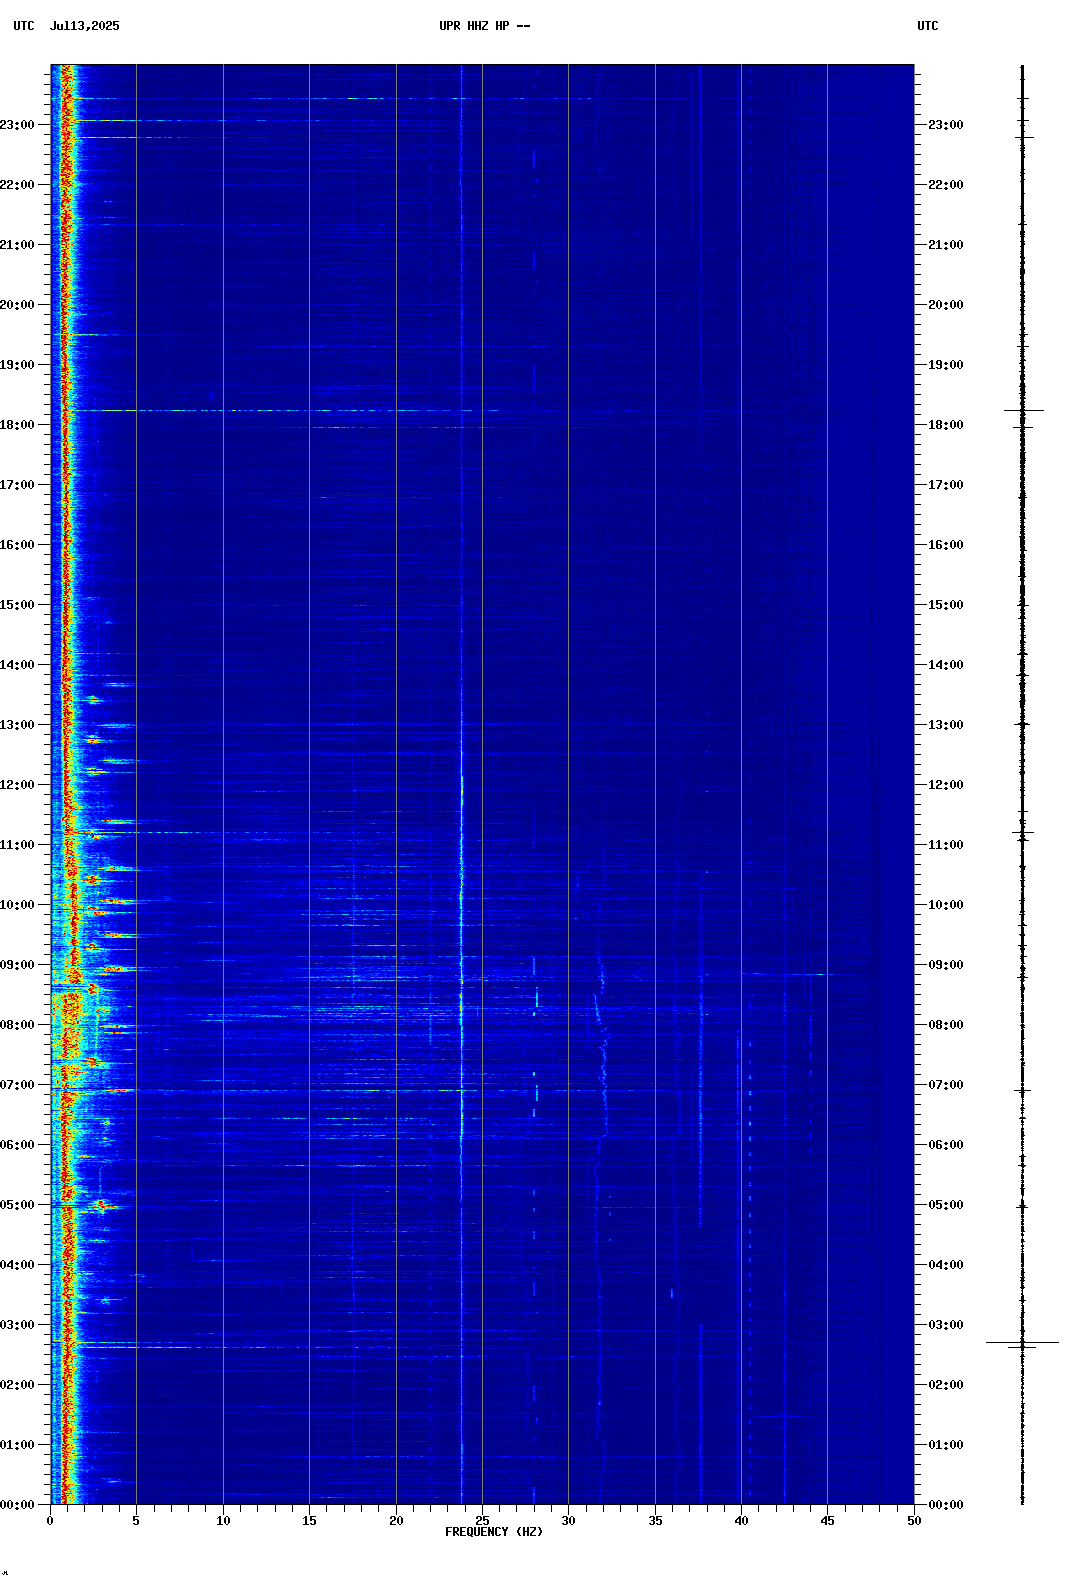Click the vertical gridline at 5 Hz
The image size is (1066, 1584).
pyautogui.click(x=136, y=784)
